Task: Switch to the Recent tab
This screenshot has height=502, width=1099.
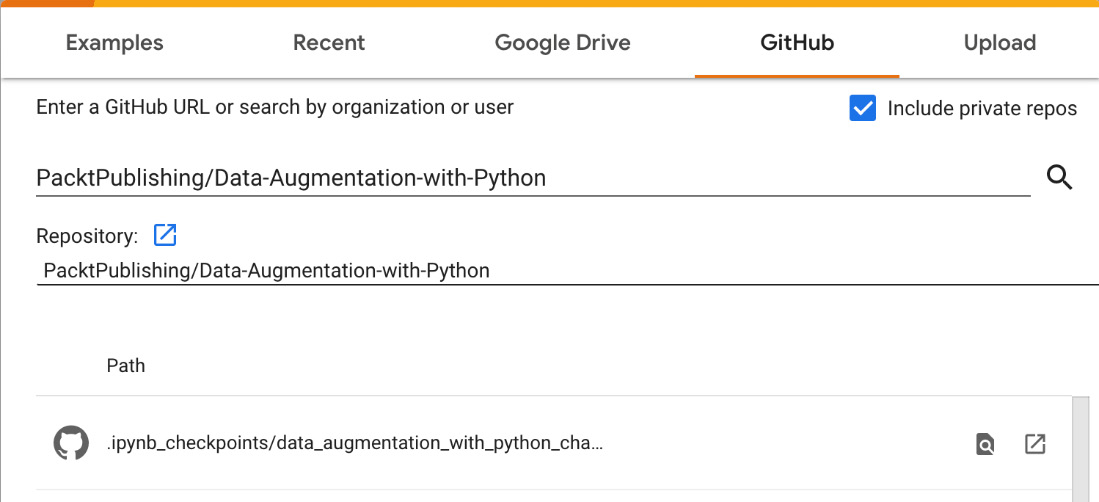Action: tap(329, 43)
